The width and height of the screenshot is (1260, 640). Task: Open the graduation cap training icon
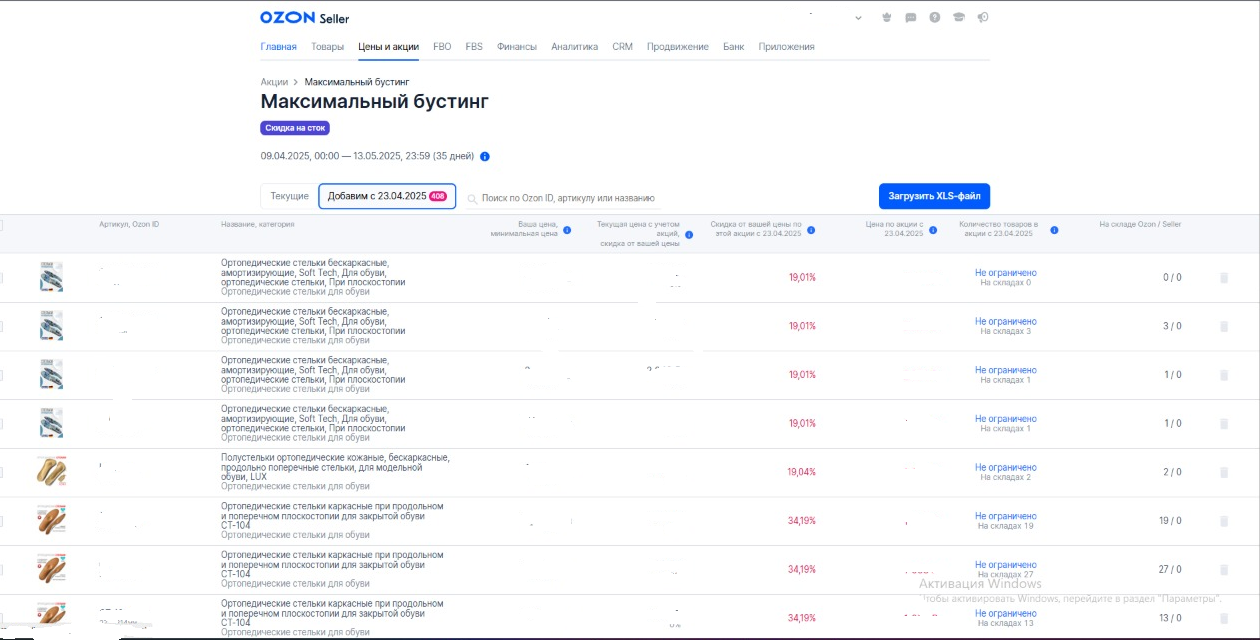959,17
